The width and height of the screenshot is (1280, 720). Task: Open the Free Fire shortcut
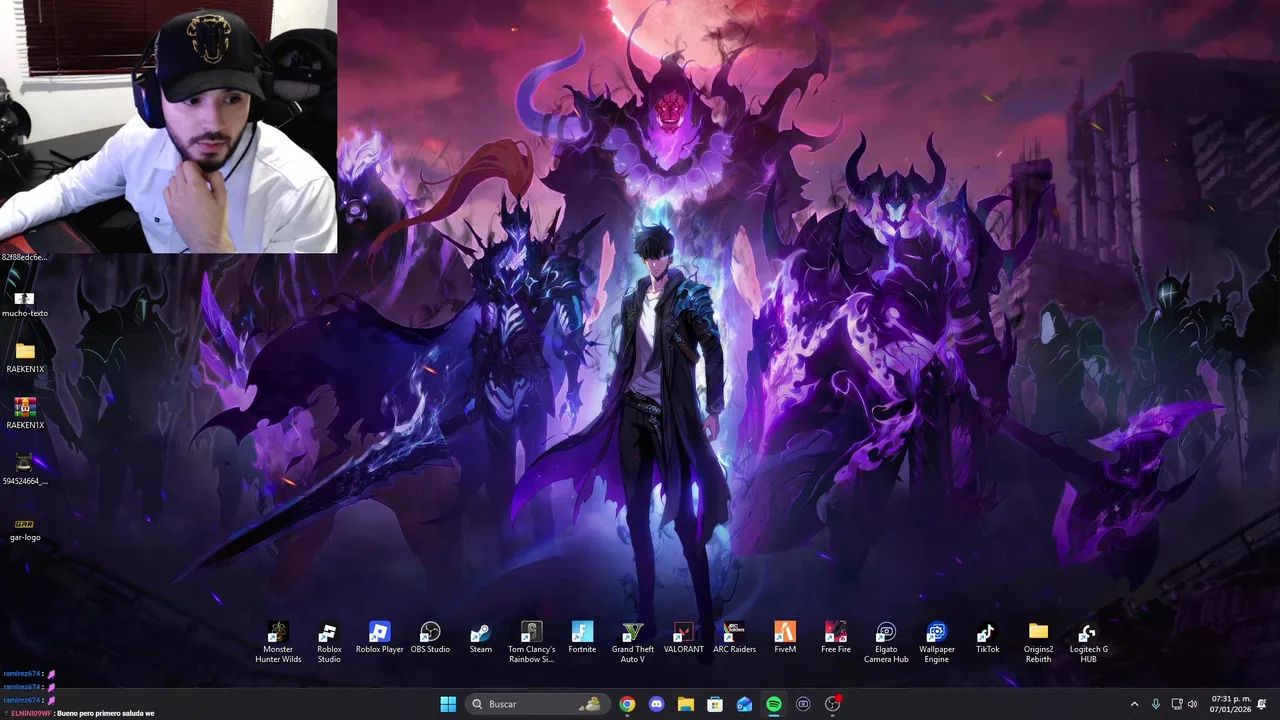tap(836, 637)
